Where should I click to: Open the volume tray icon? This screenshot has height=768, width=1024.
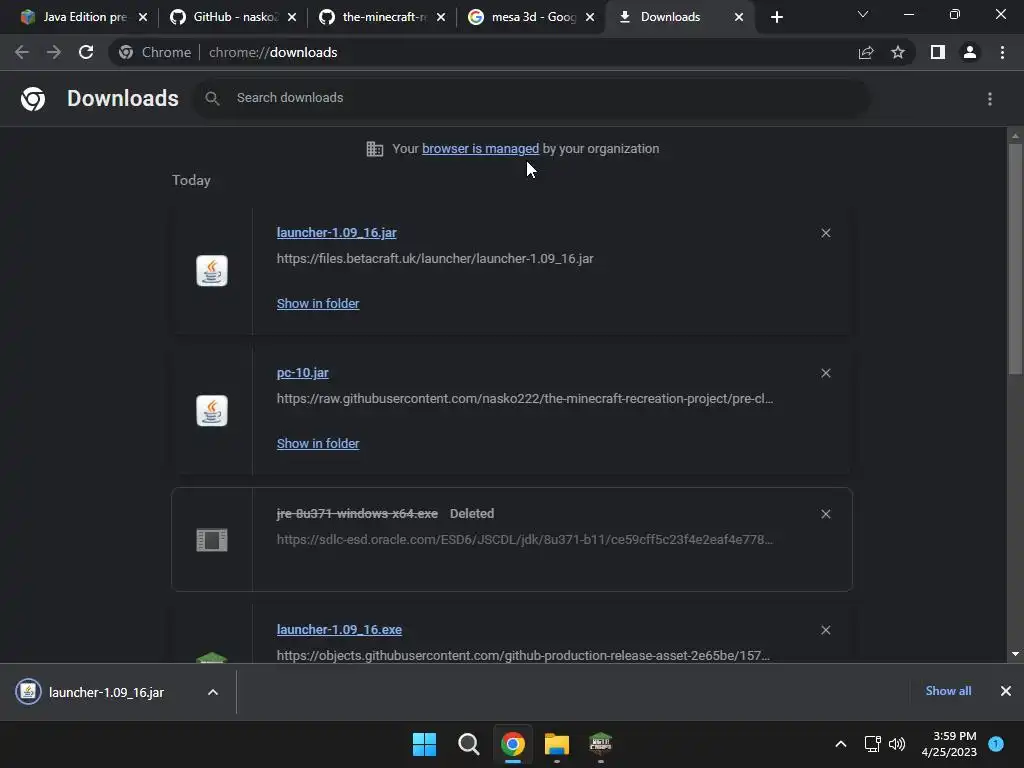(x=897, y=744)
